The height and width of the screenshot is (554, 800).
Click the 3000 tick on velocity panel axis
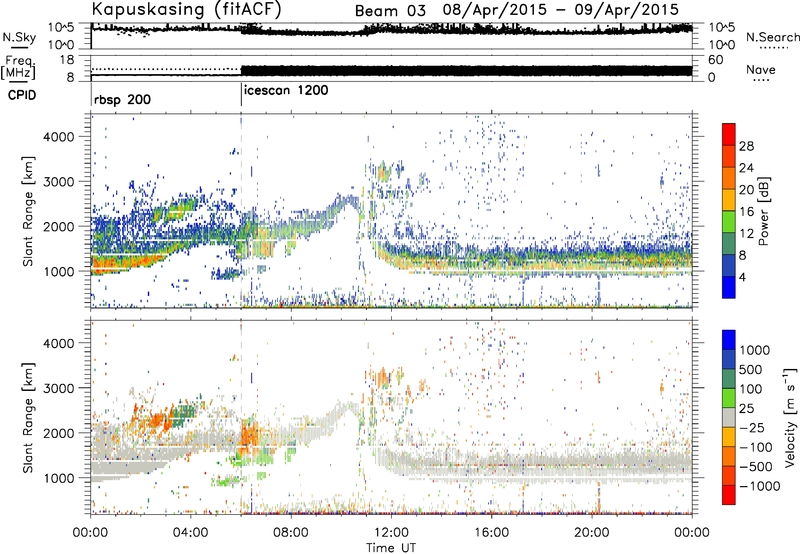click(x=60, y=388)
